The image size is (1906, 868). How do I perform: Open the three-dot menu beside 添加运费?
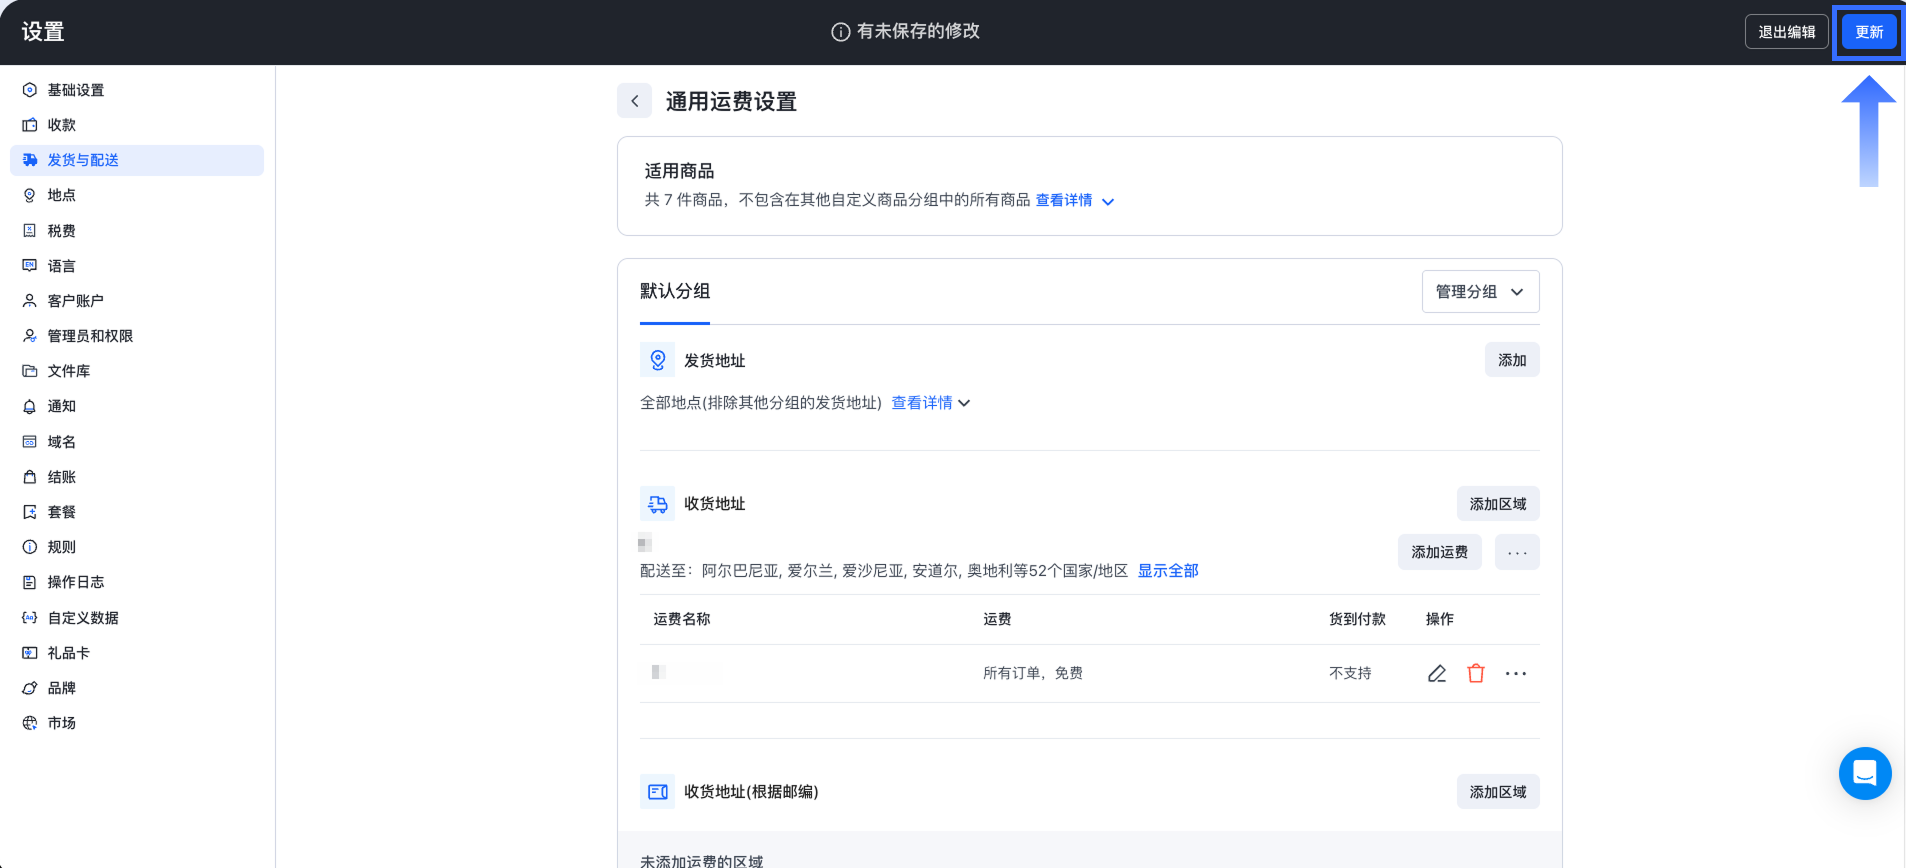(x=1517, y=553)
